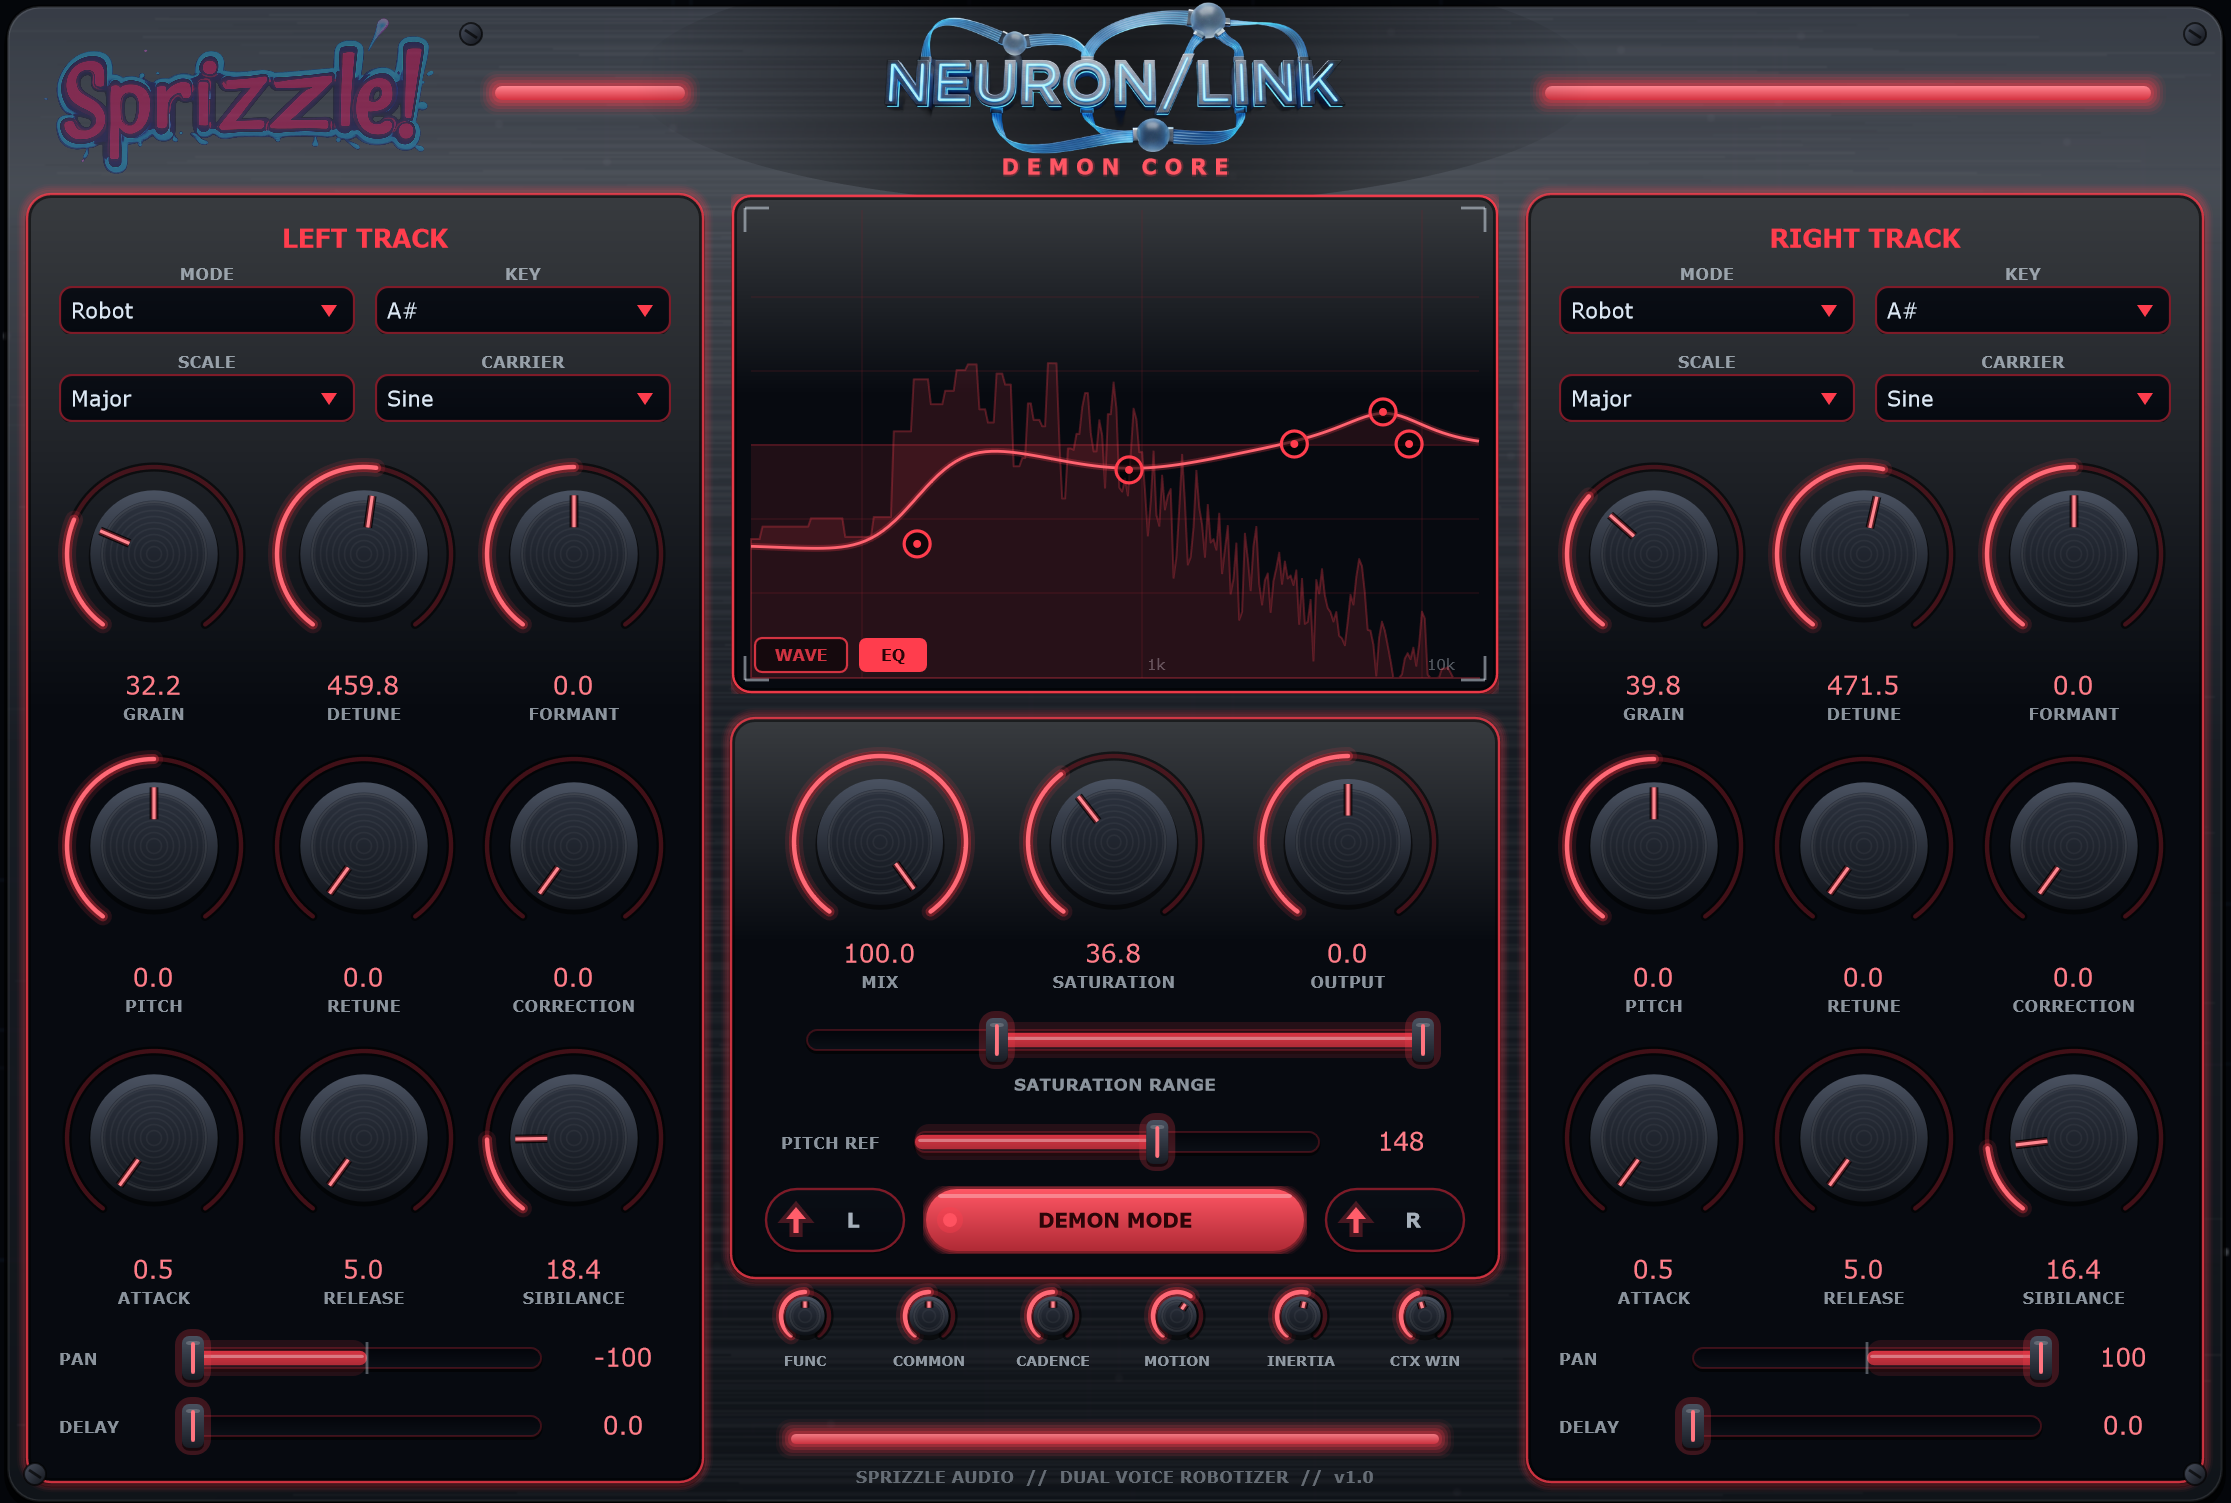Open the Left Track Carrier dropdown
The width and height of the screenshot is (2231, 1503).
click(523, 399)
